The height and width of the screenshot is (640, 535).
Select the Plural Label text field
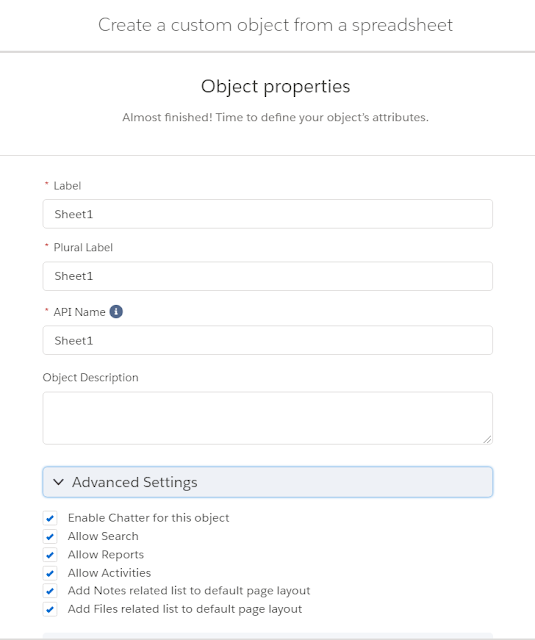point(268,276)
